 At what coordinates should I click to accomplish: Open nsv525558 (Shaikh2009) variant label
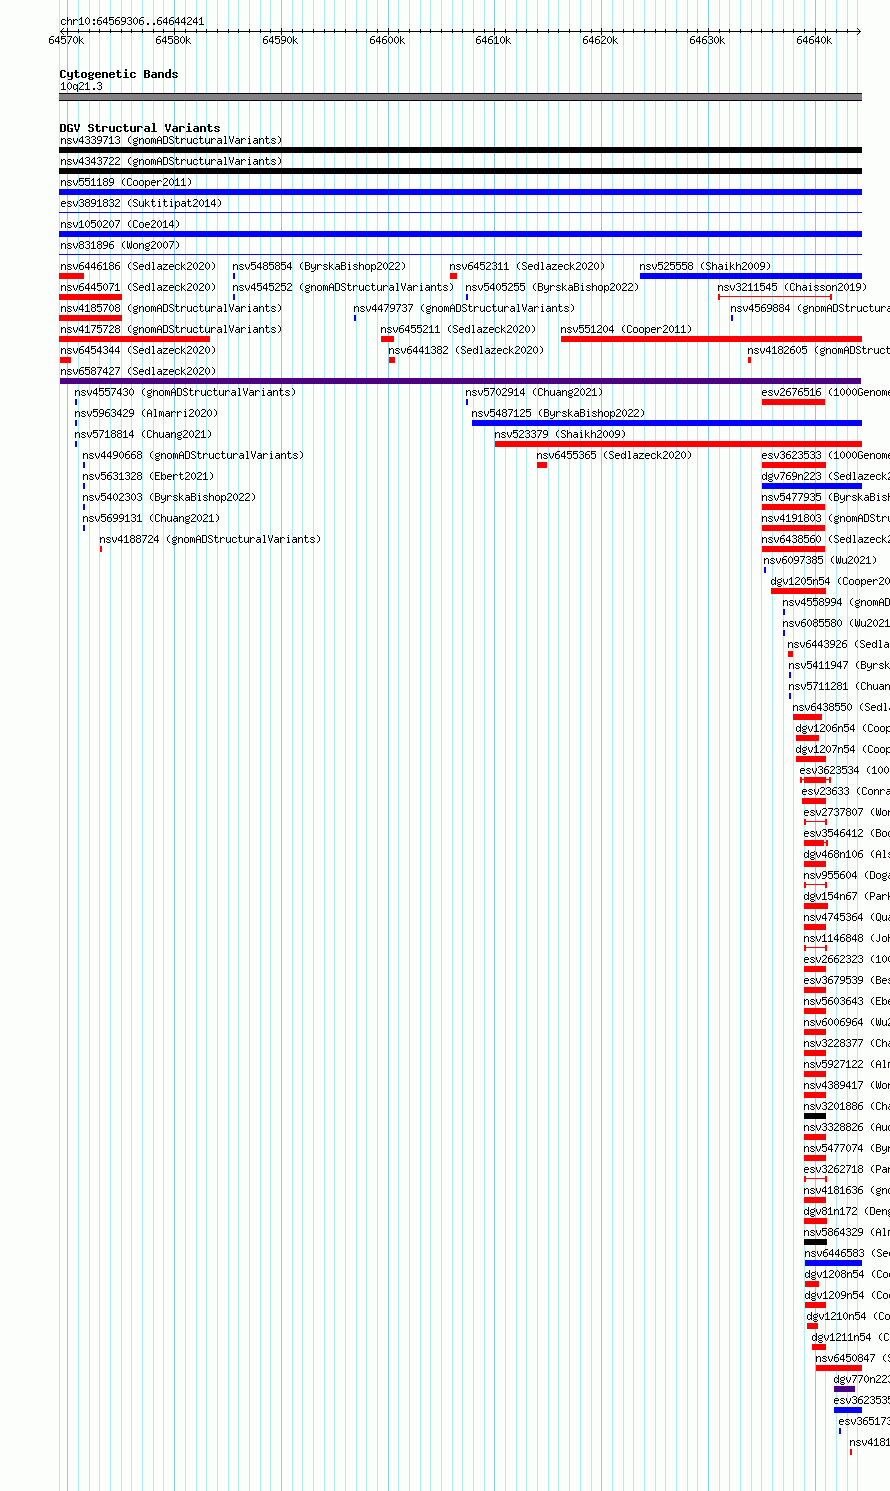coord(706,266)
